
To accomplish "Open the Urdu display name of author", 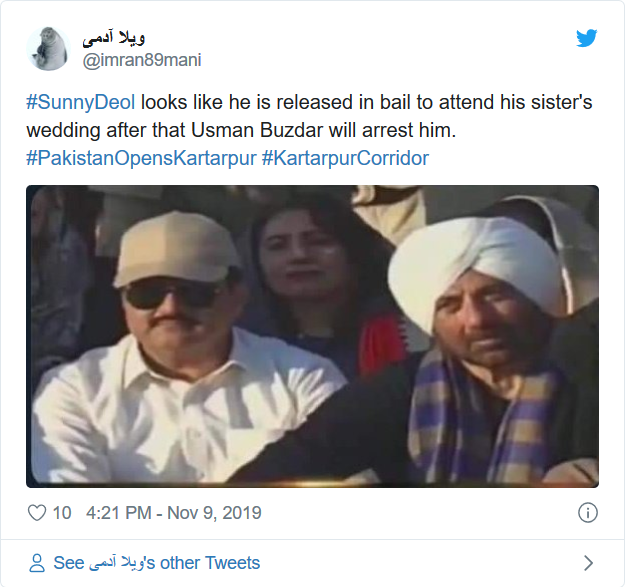I will 114,38.
